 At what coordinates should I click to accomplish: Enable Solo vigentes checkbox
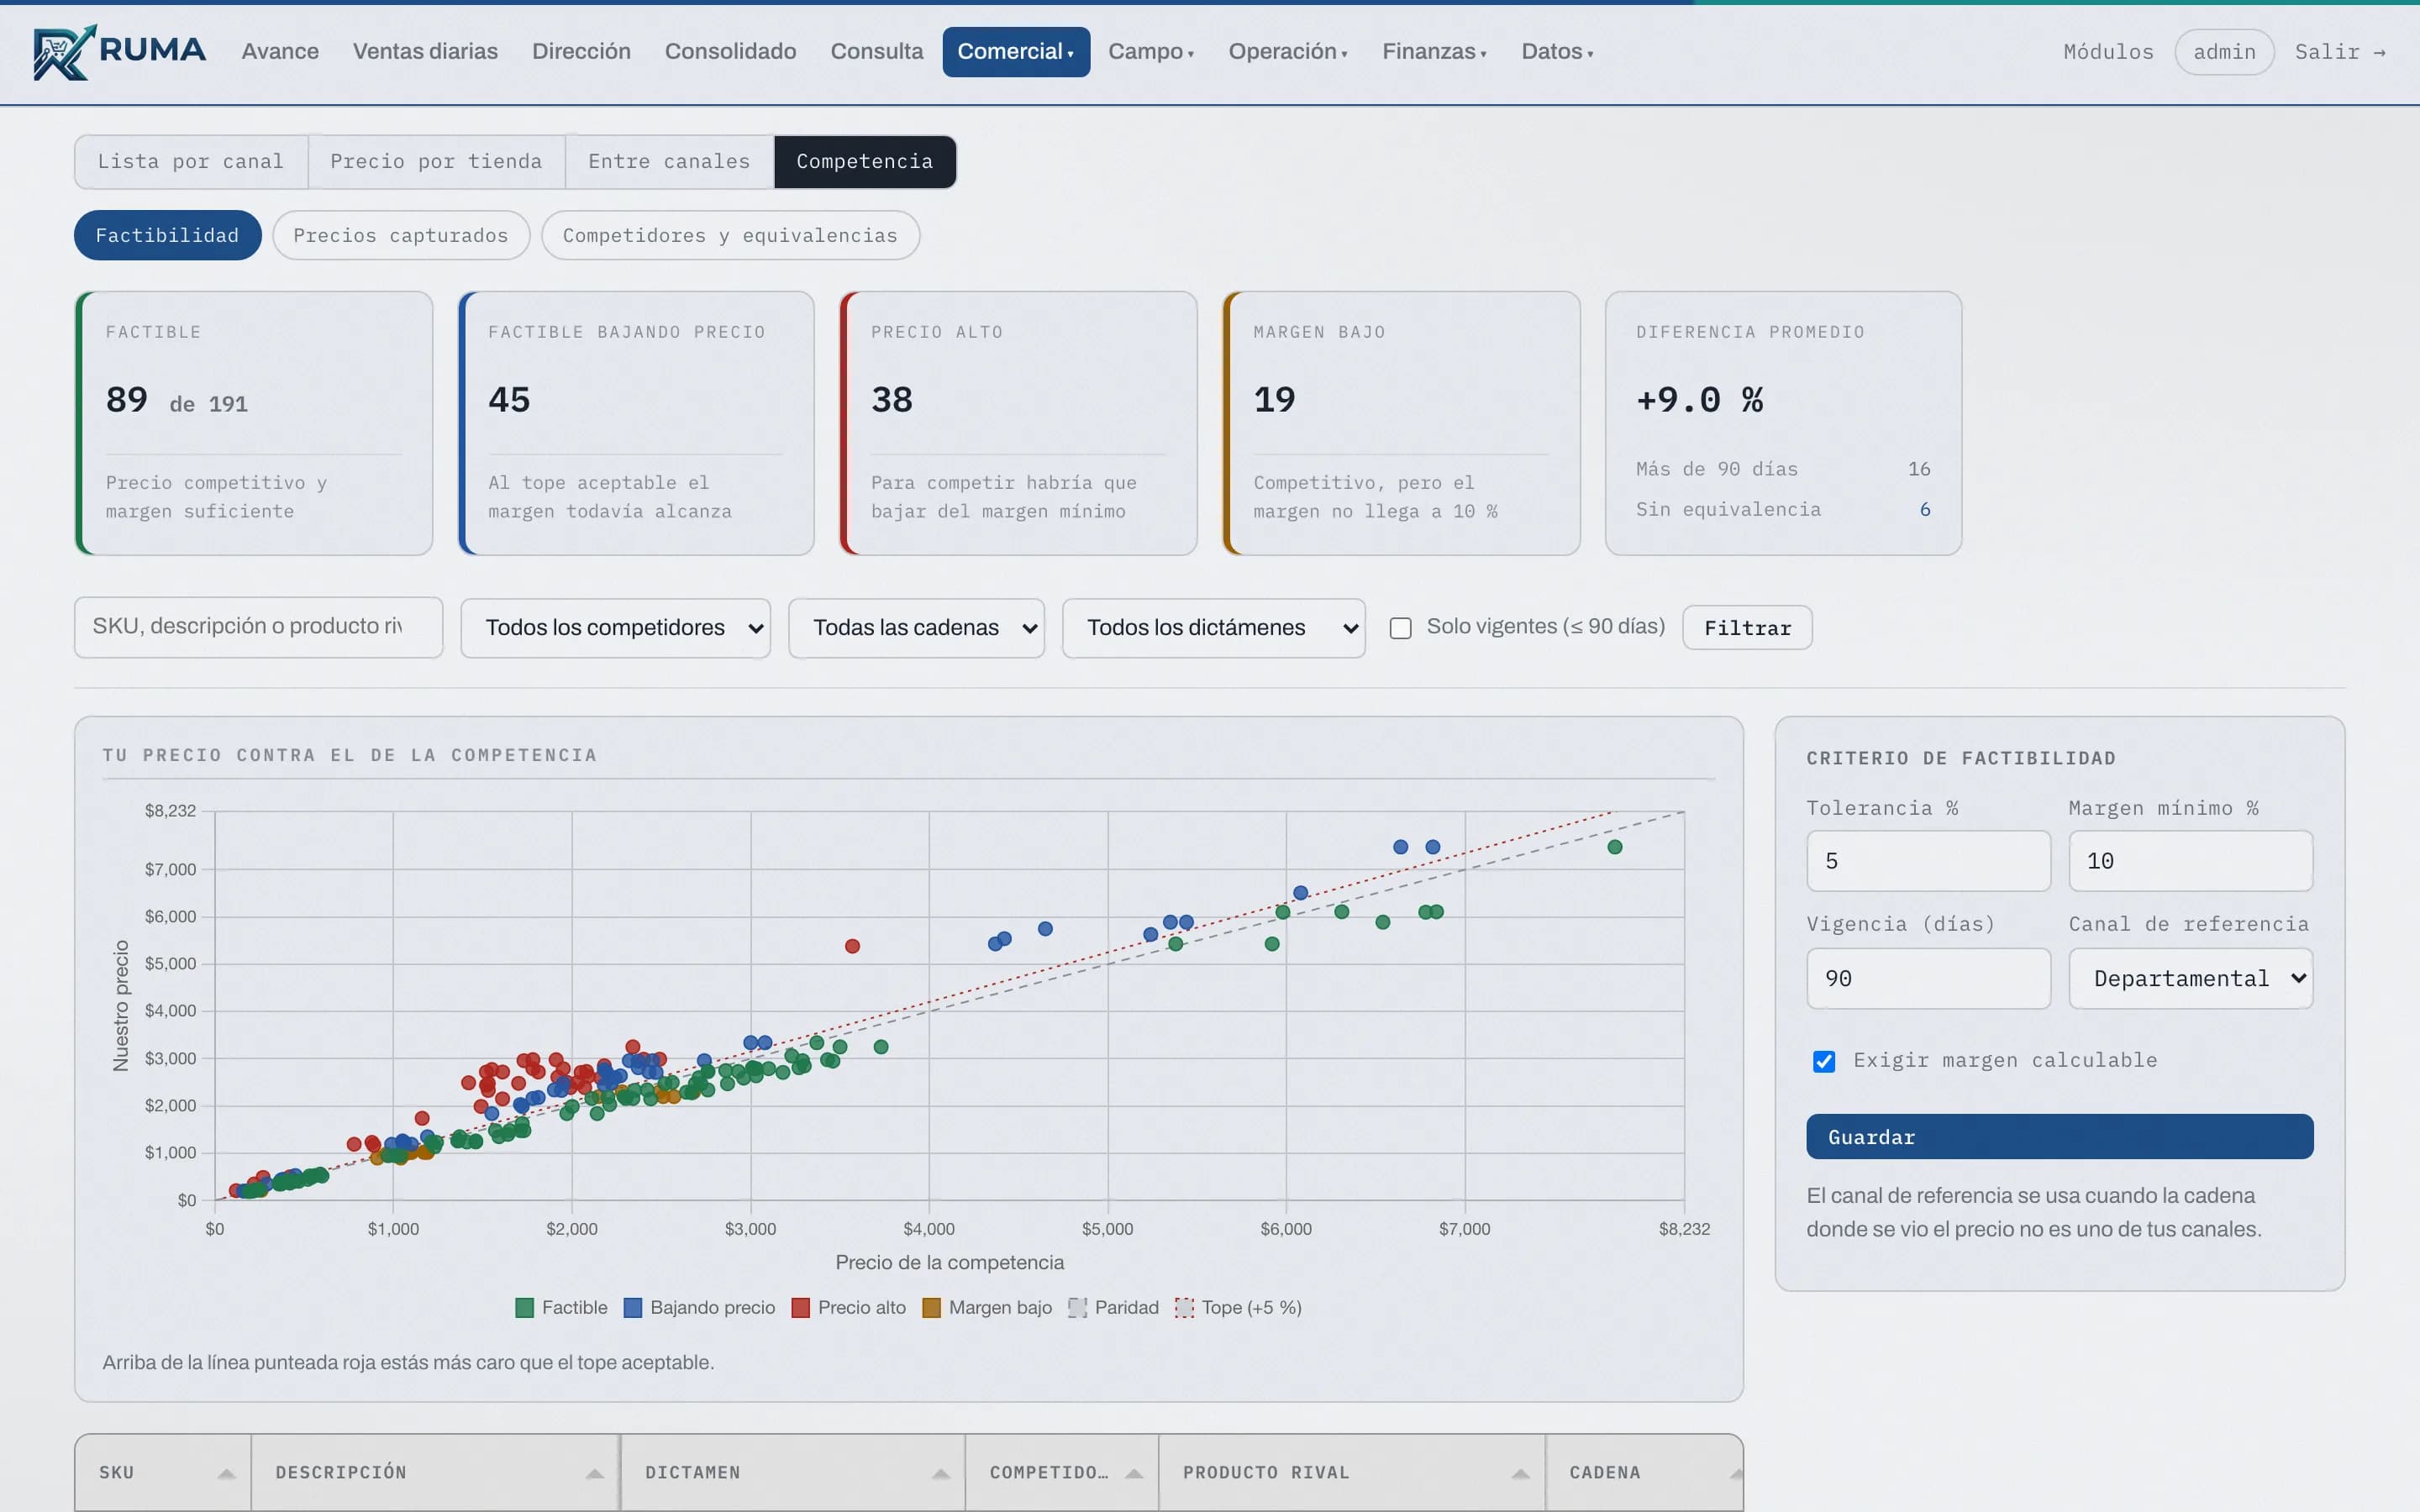(x=1400, y=628)
